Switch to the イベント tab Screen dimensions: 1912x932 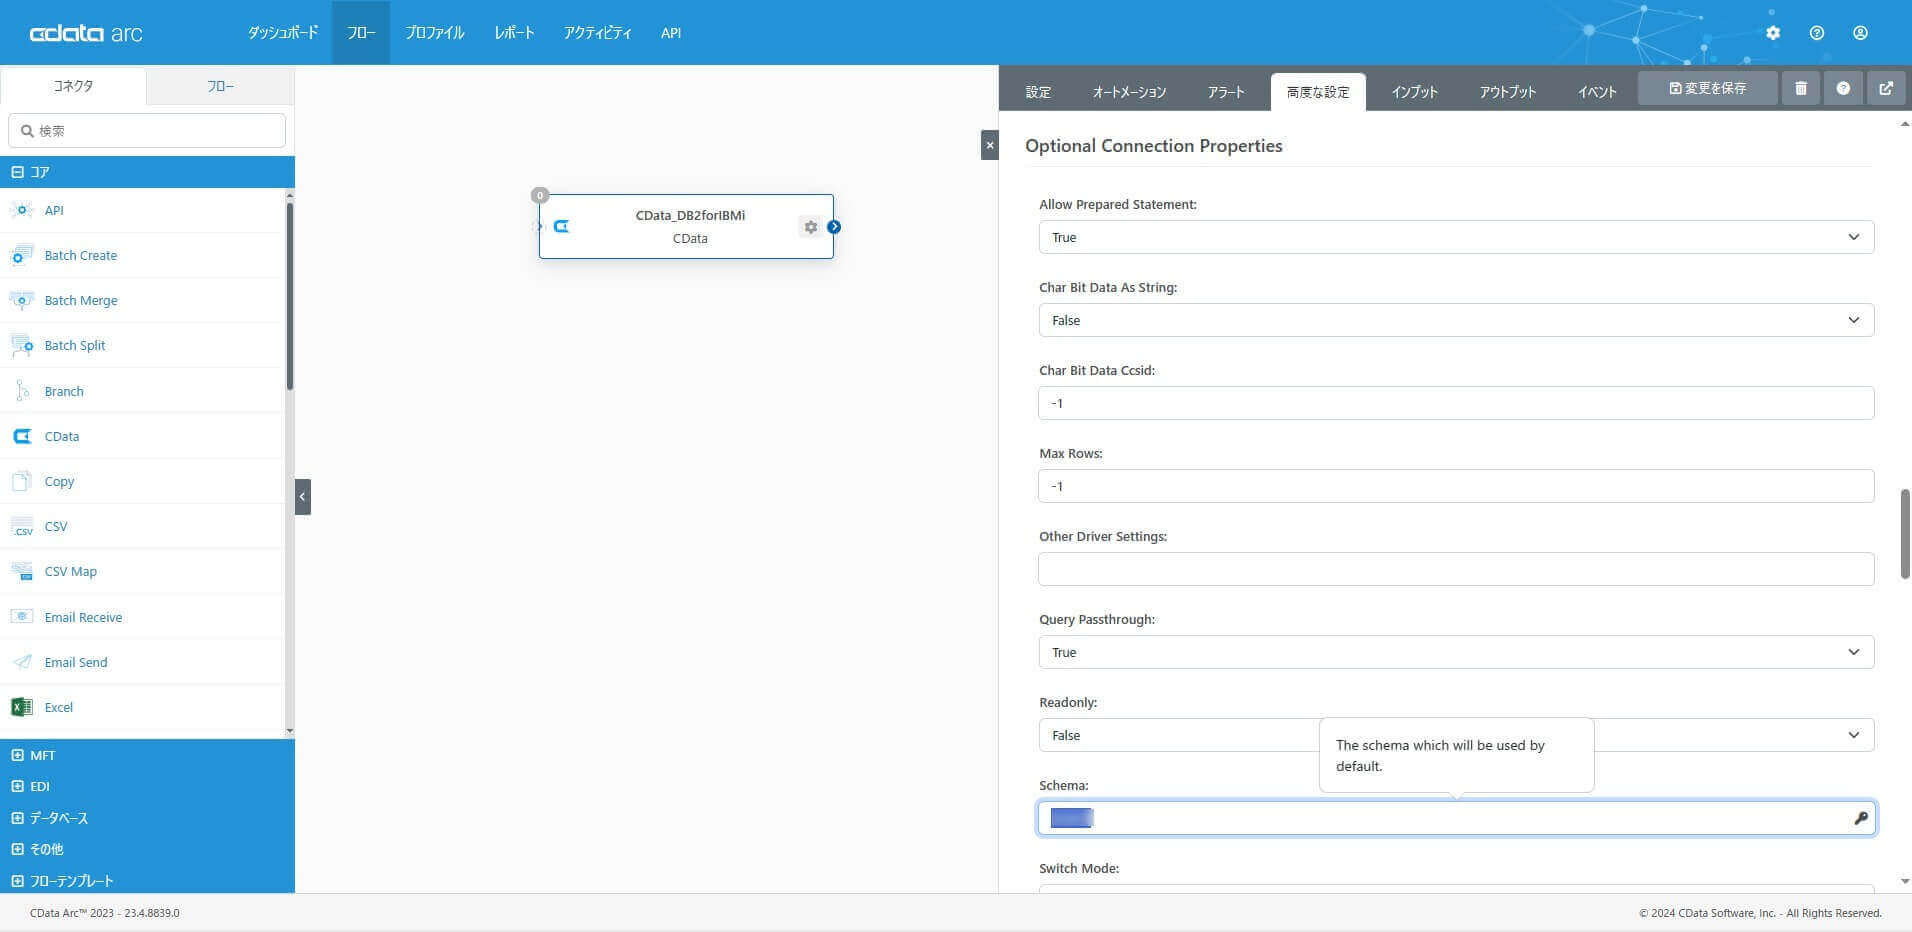tap(1597, 92)
